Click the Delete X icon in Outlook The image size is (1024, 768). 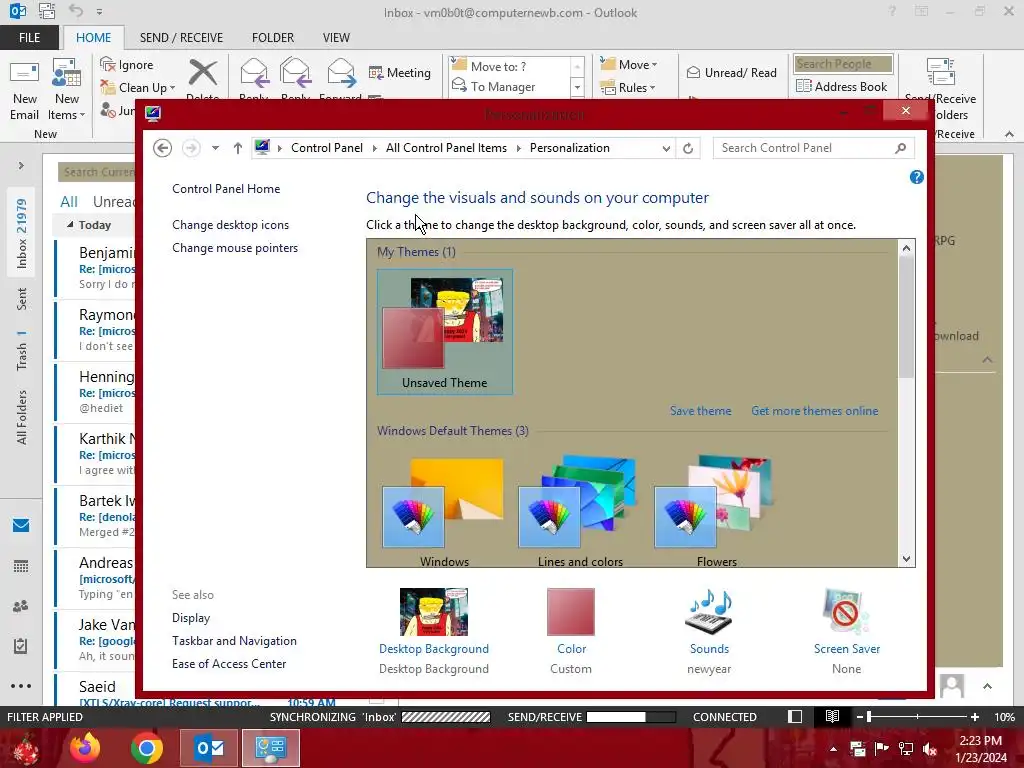click(x=203, y=72)
